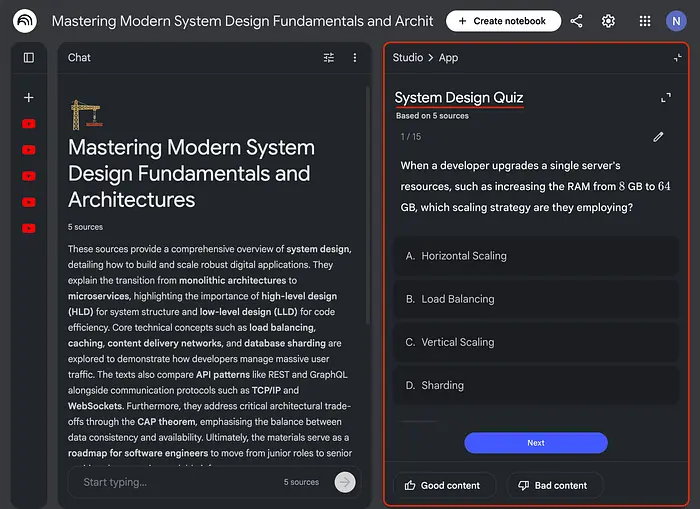This screenshot has width=700, height=509.
Task: Select the first YouTube source icon
Action: pos(28,124)
